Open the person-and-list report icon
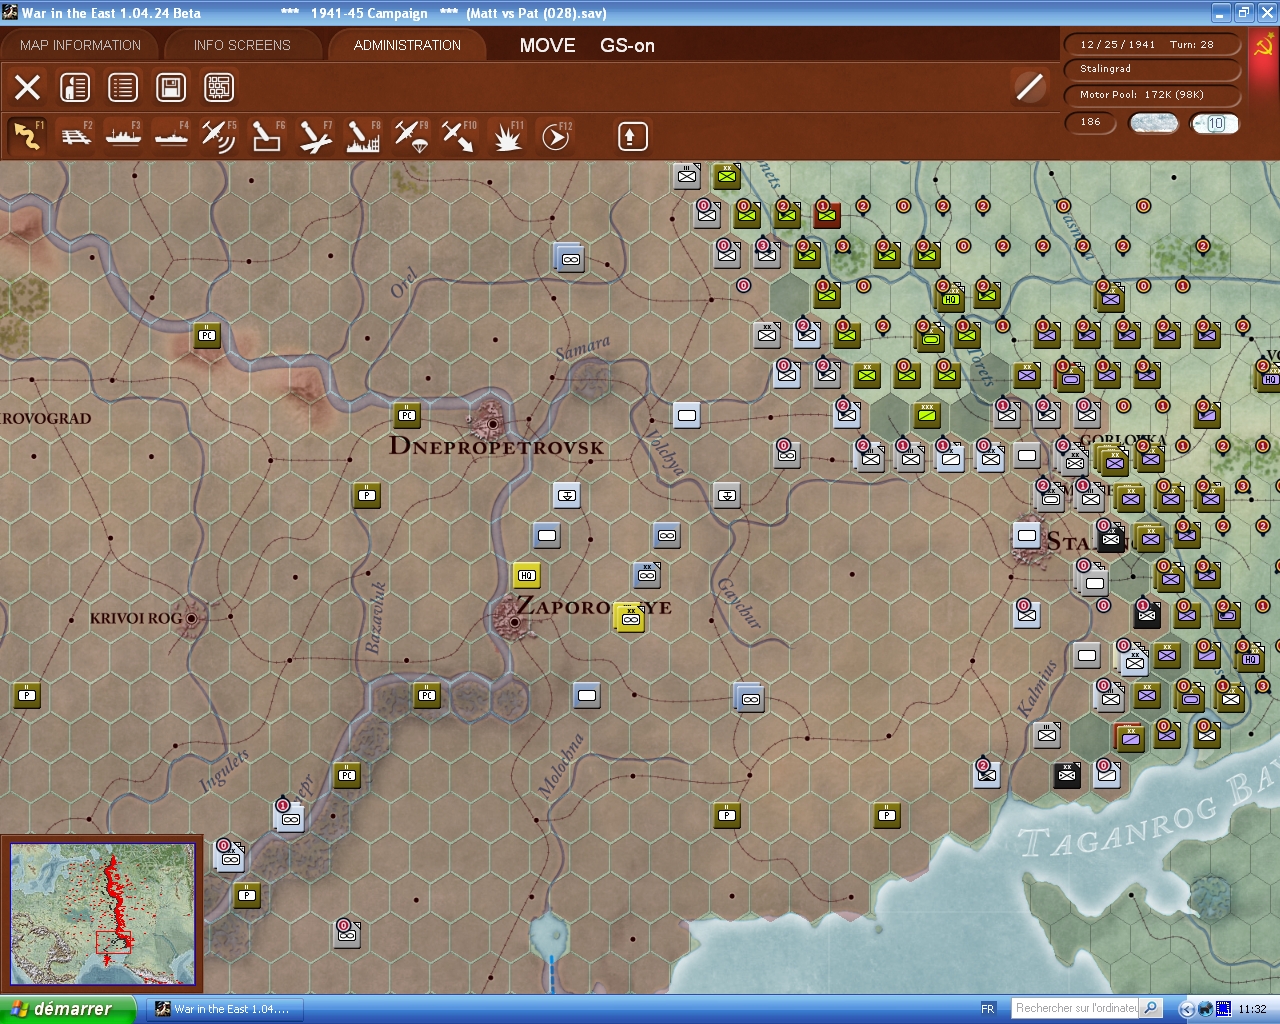 click(x=75, y=87)
